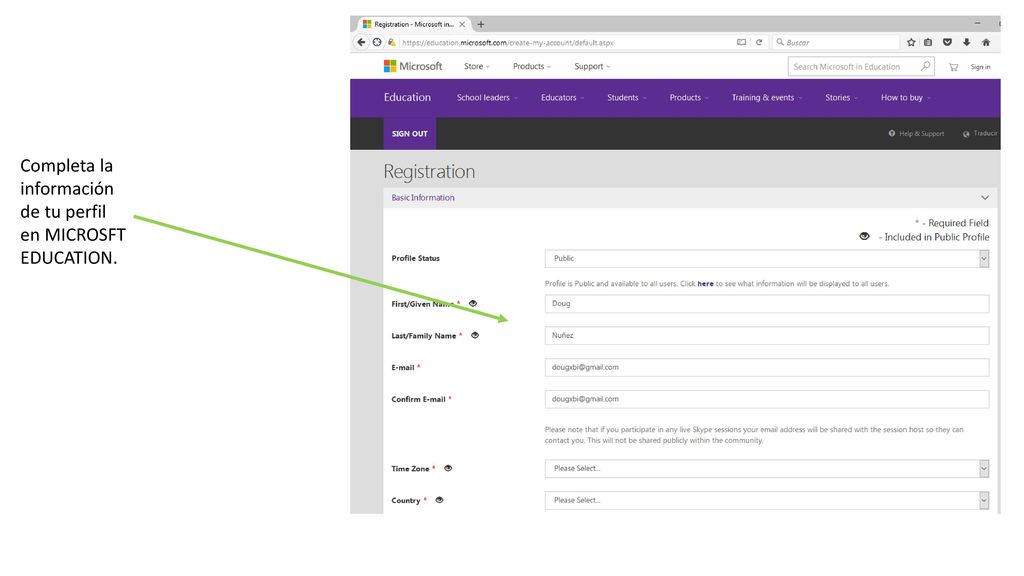
Task: Open a new browser tab with plus
Action: [x=481, y=24]
